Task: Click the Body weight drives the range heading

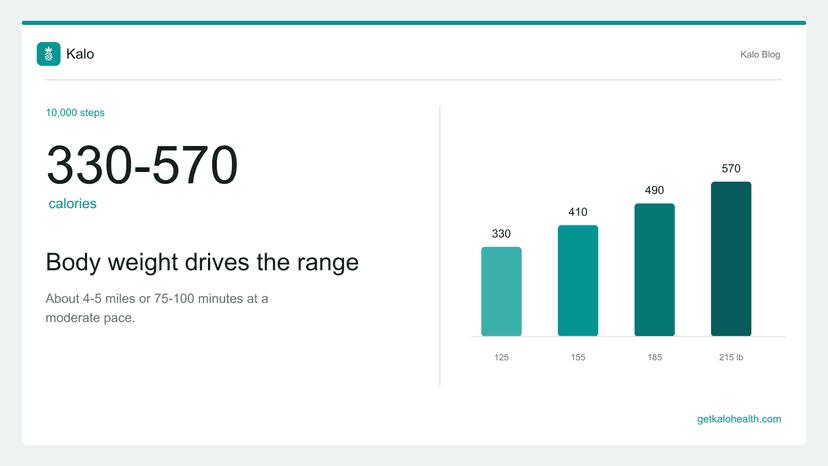Action: pyautogui.click(x=202, y=262)
